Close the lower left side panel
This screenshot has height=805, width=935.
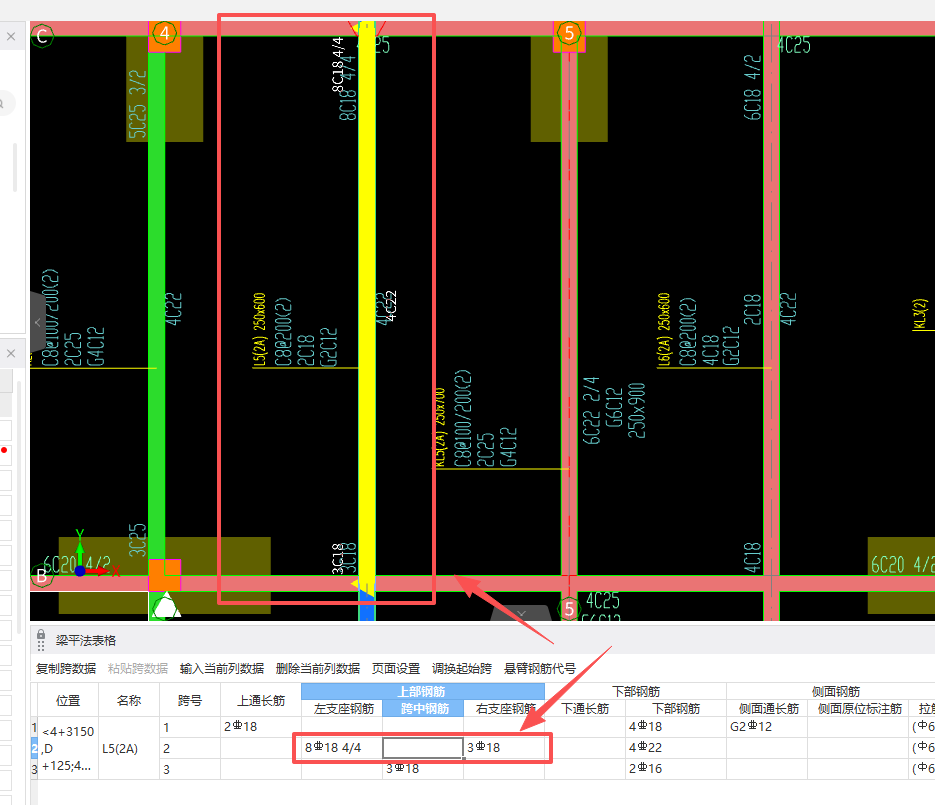click(11, 354)
